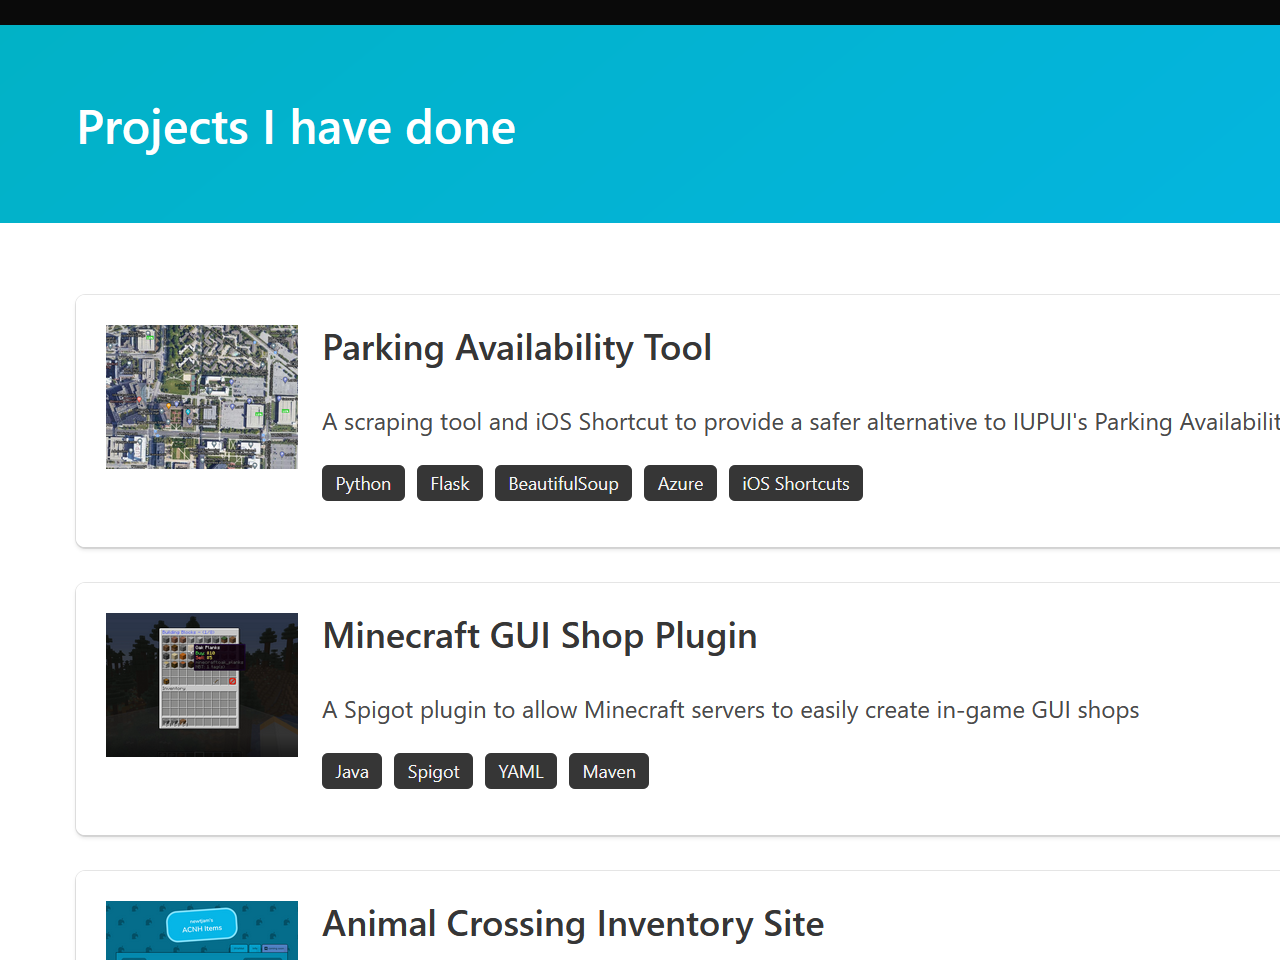Open the Minecraft GUI Shop thumbnail image
Screen dimensions: 1280x960
(202, 685)
